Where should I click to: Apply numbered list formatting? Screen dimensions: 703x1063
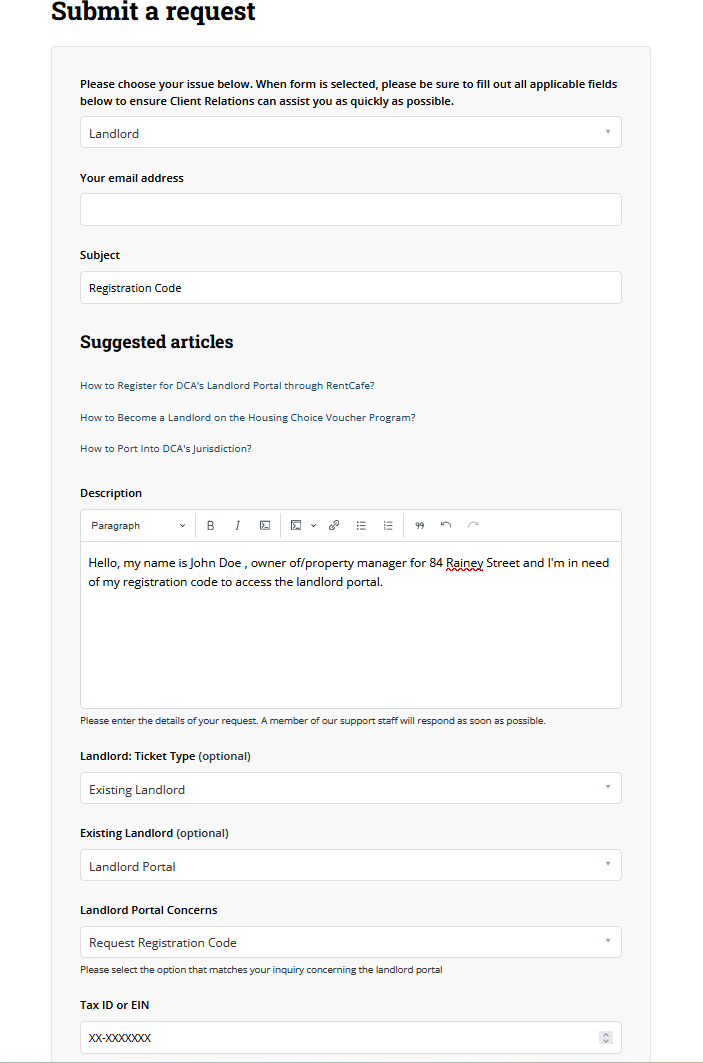pyautogui.click(x=388, y=526)
